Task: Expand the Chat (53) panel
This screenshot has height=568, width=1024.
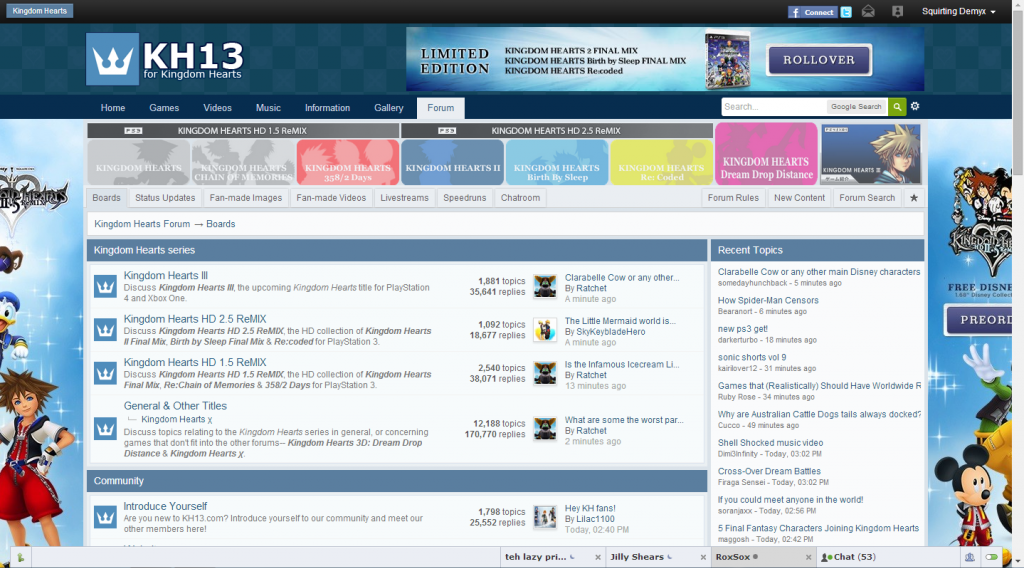Action: pos(848,557)
